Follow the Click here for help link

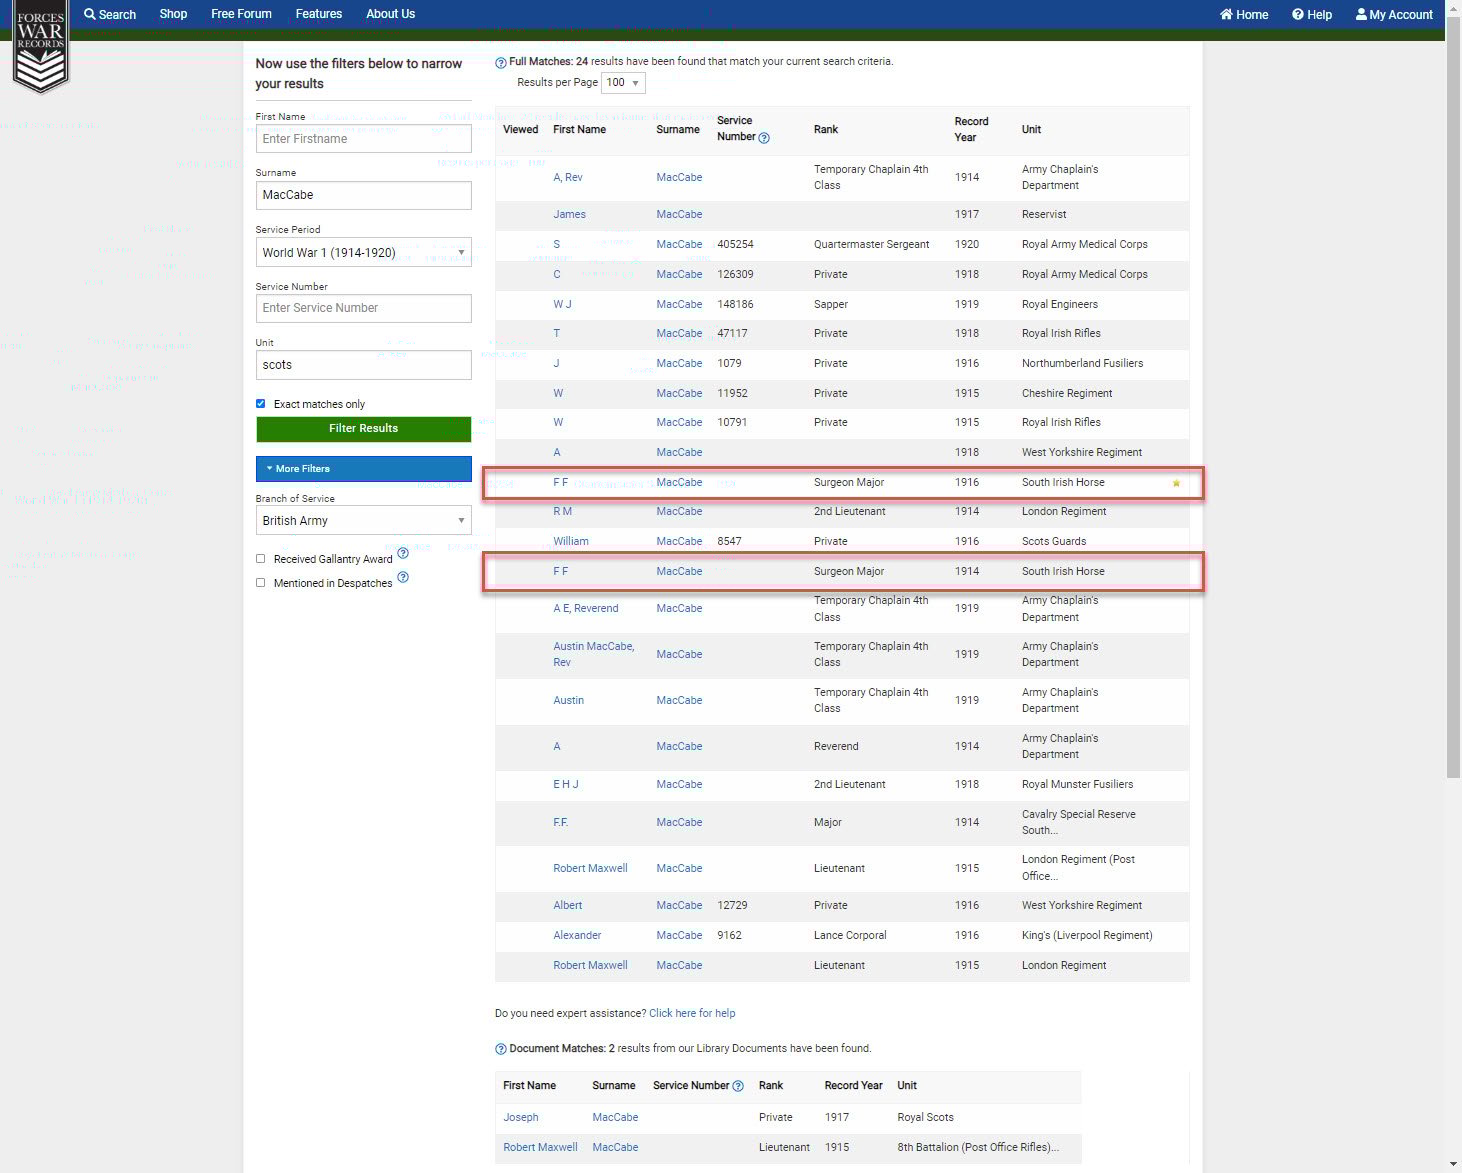click(692, 1013)
